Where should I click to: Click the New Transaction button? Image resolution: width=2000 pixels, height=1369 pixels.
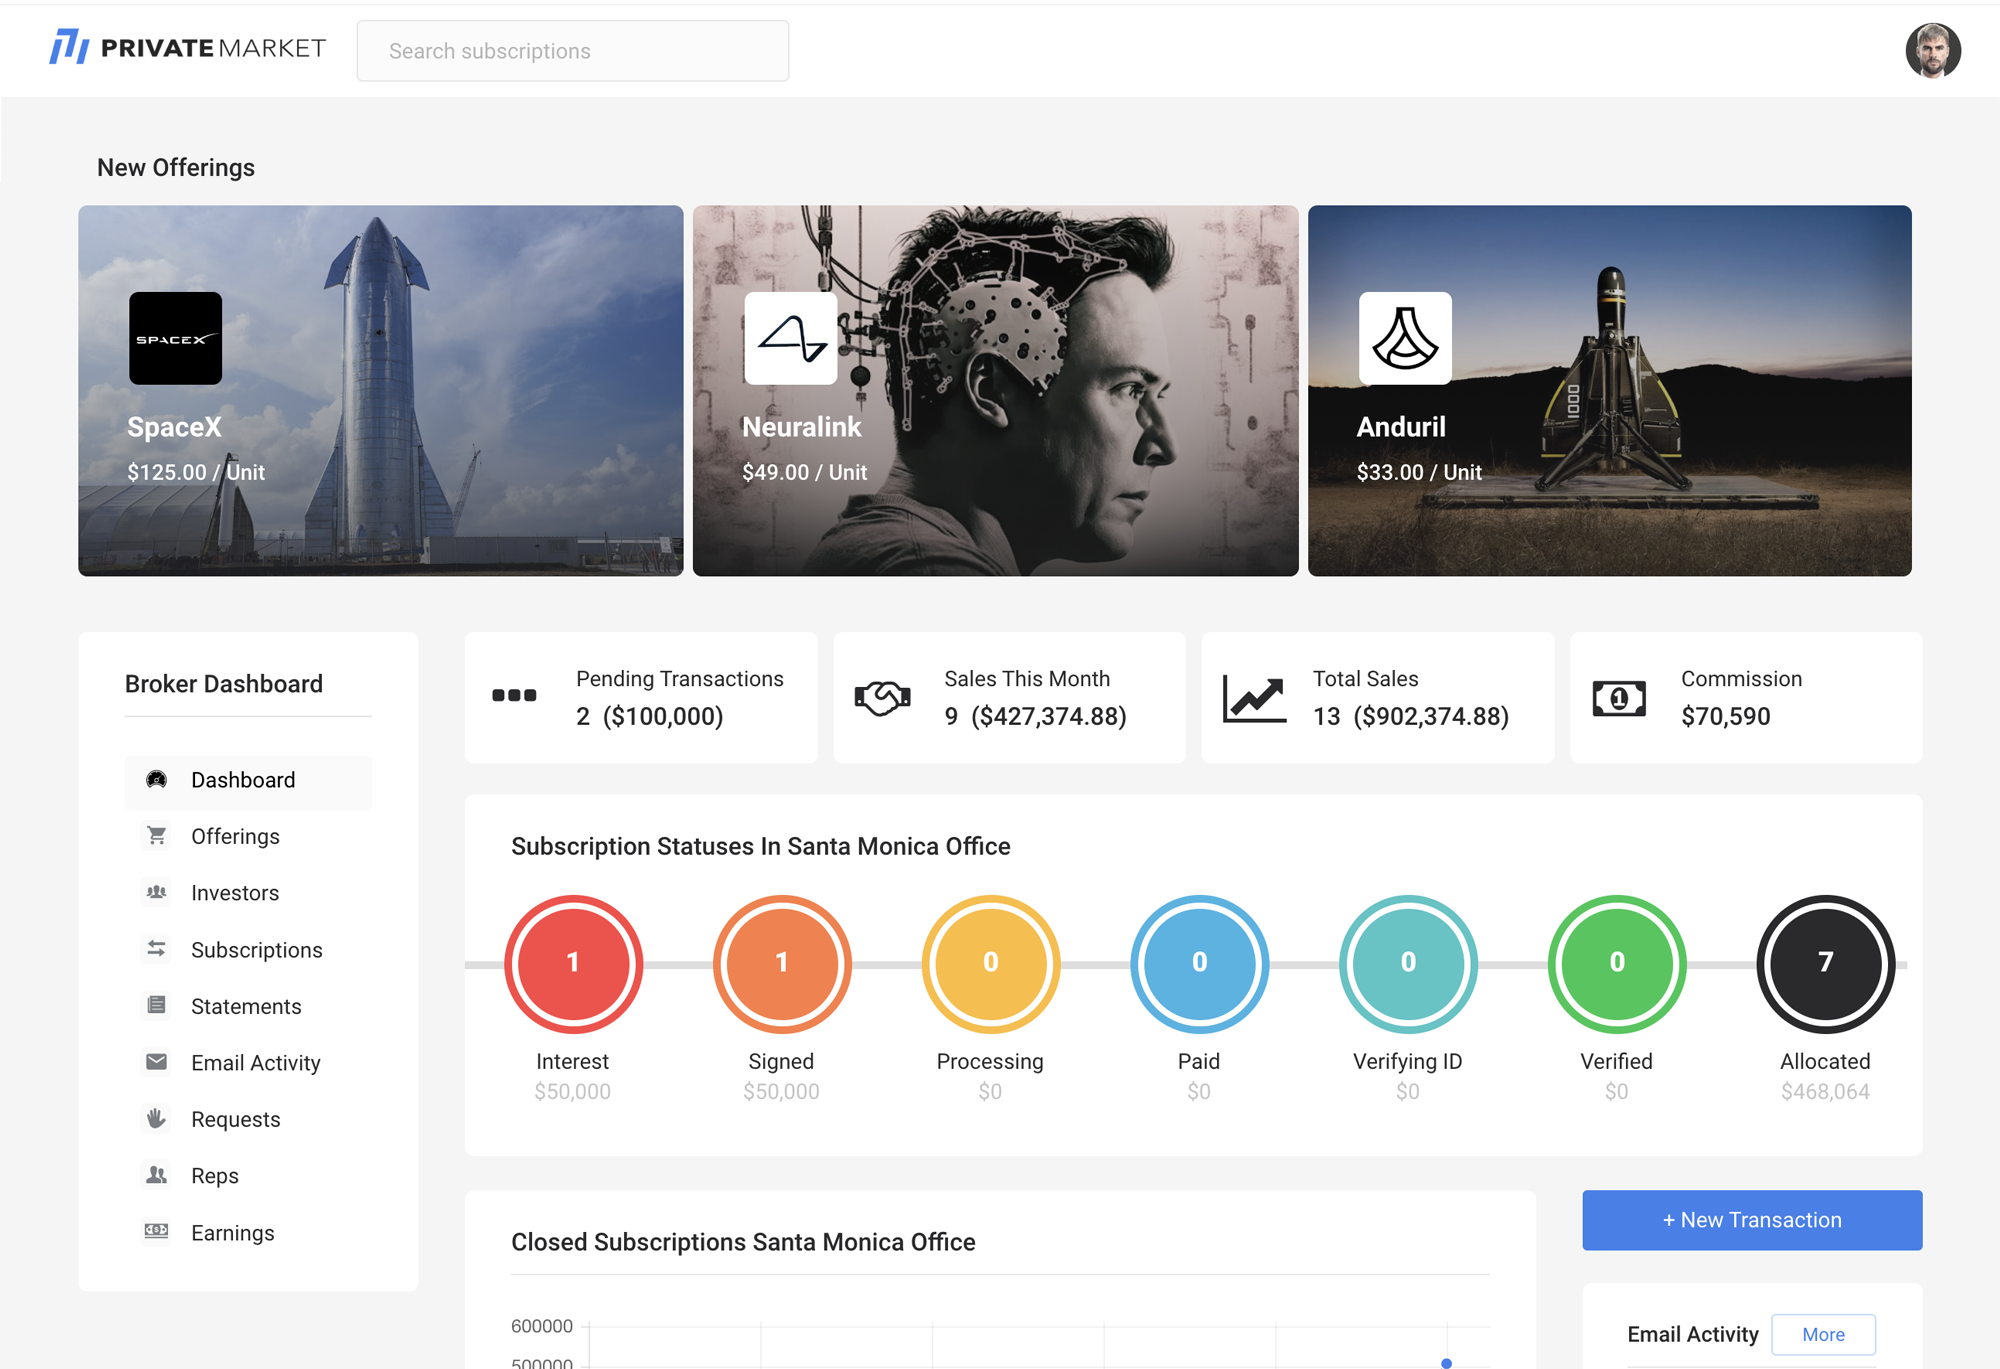pyautogui.click(x=1751, y=1219)
